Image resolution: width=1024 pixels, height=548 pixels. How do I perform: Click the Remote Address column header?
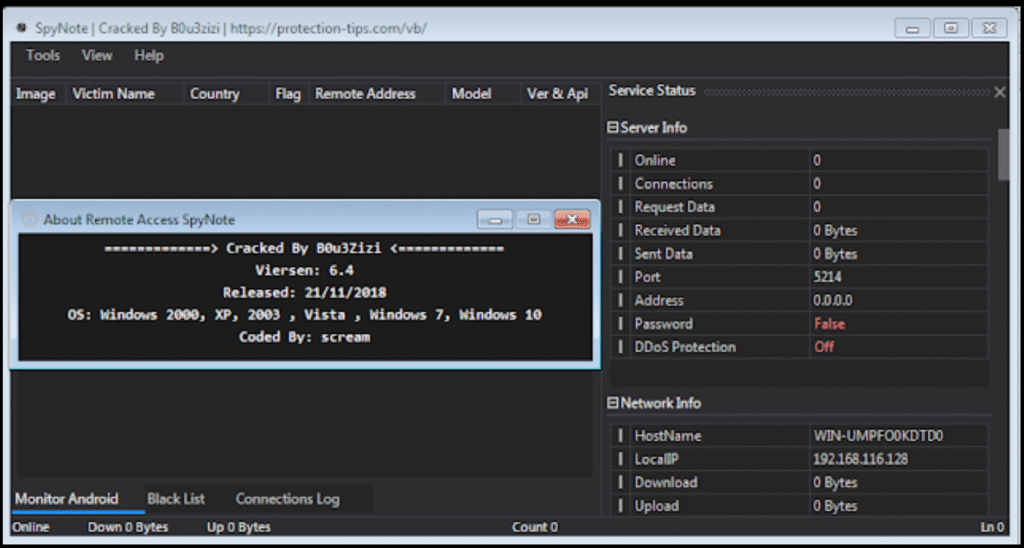[365, 94]
